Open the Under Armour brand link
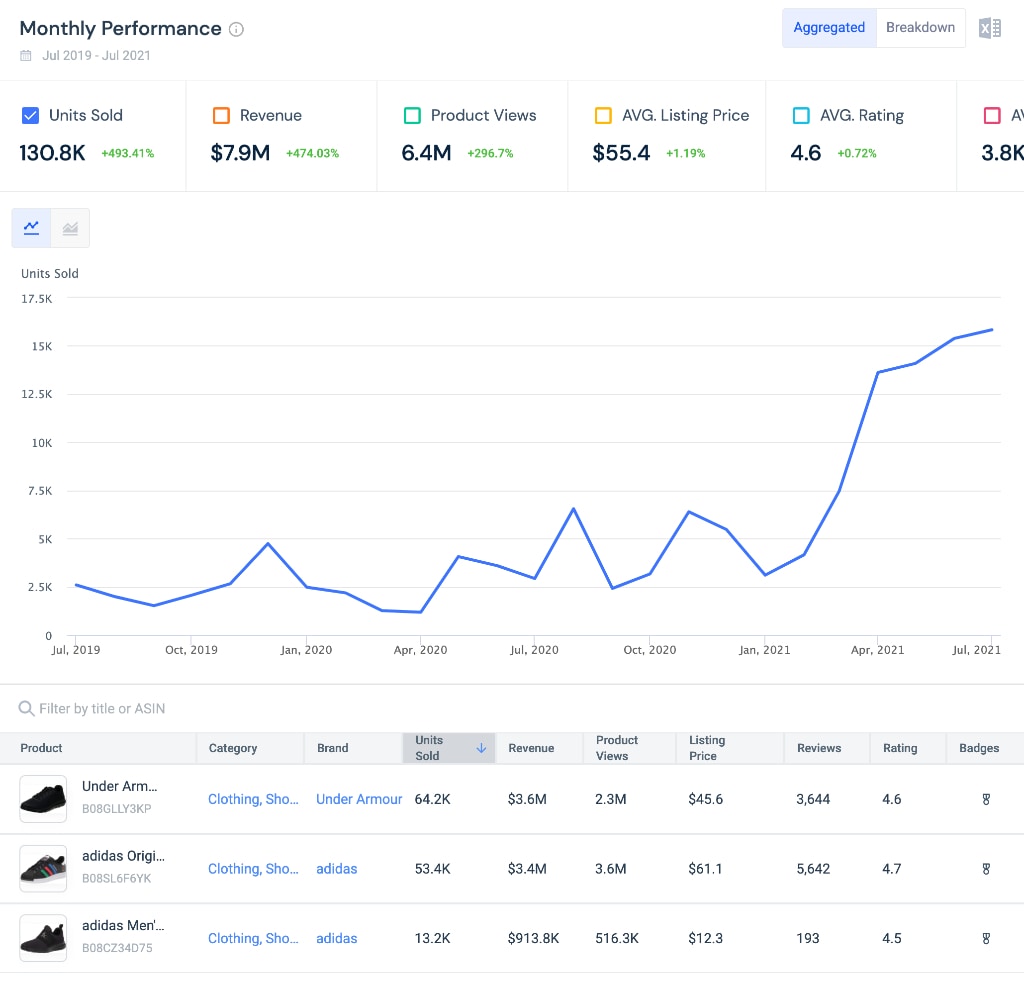This screenshot has width=1024, height=981. click(359, 799)
